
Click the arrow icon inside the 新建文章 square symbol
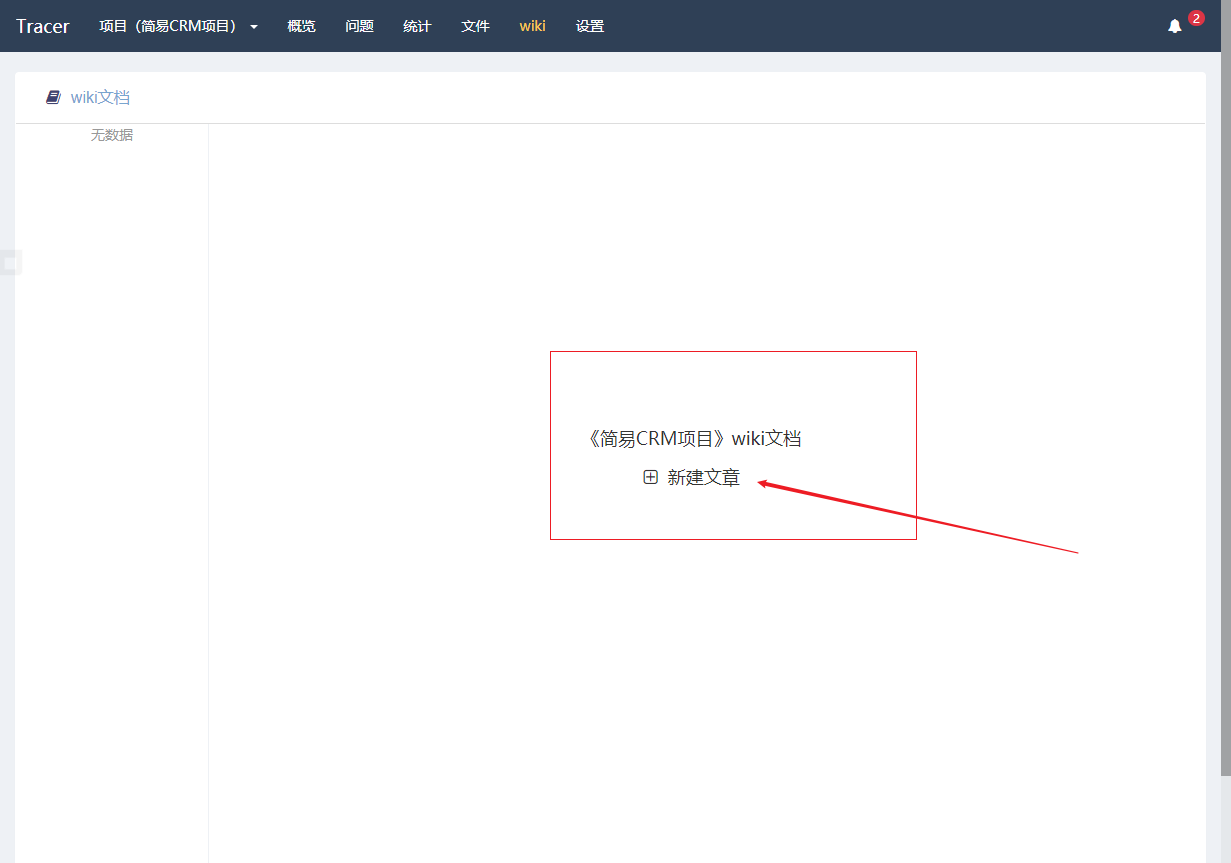tap(650, 477)
